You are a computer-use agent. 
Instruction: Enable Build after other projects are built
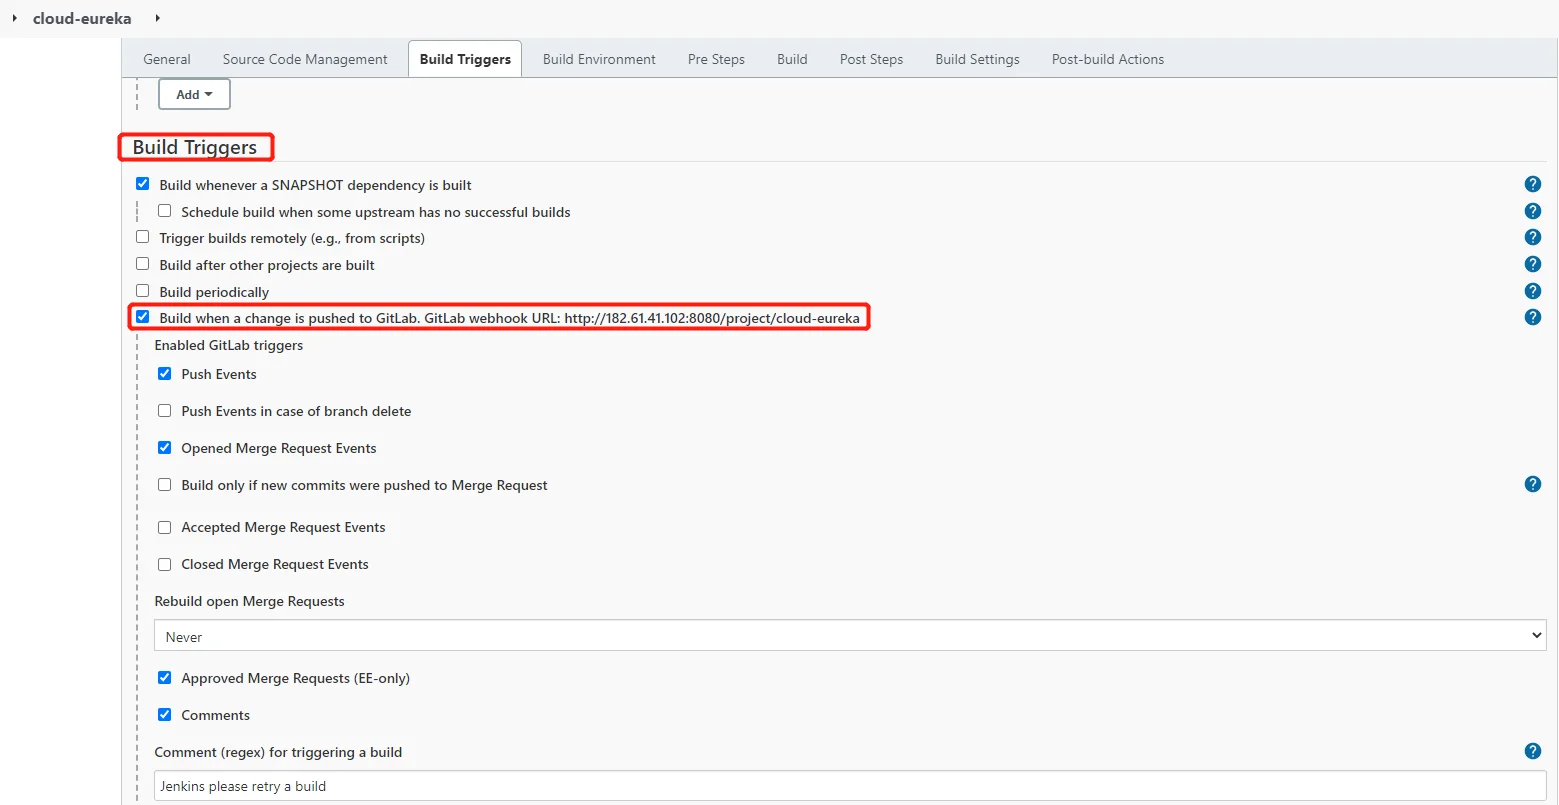142,264
